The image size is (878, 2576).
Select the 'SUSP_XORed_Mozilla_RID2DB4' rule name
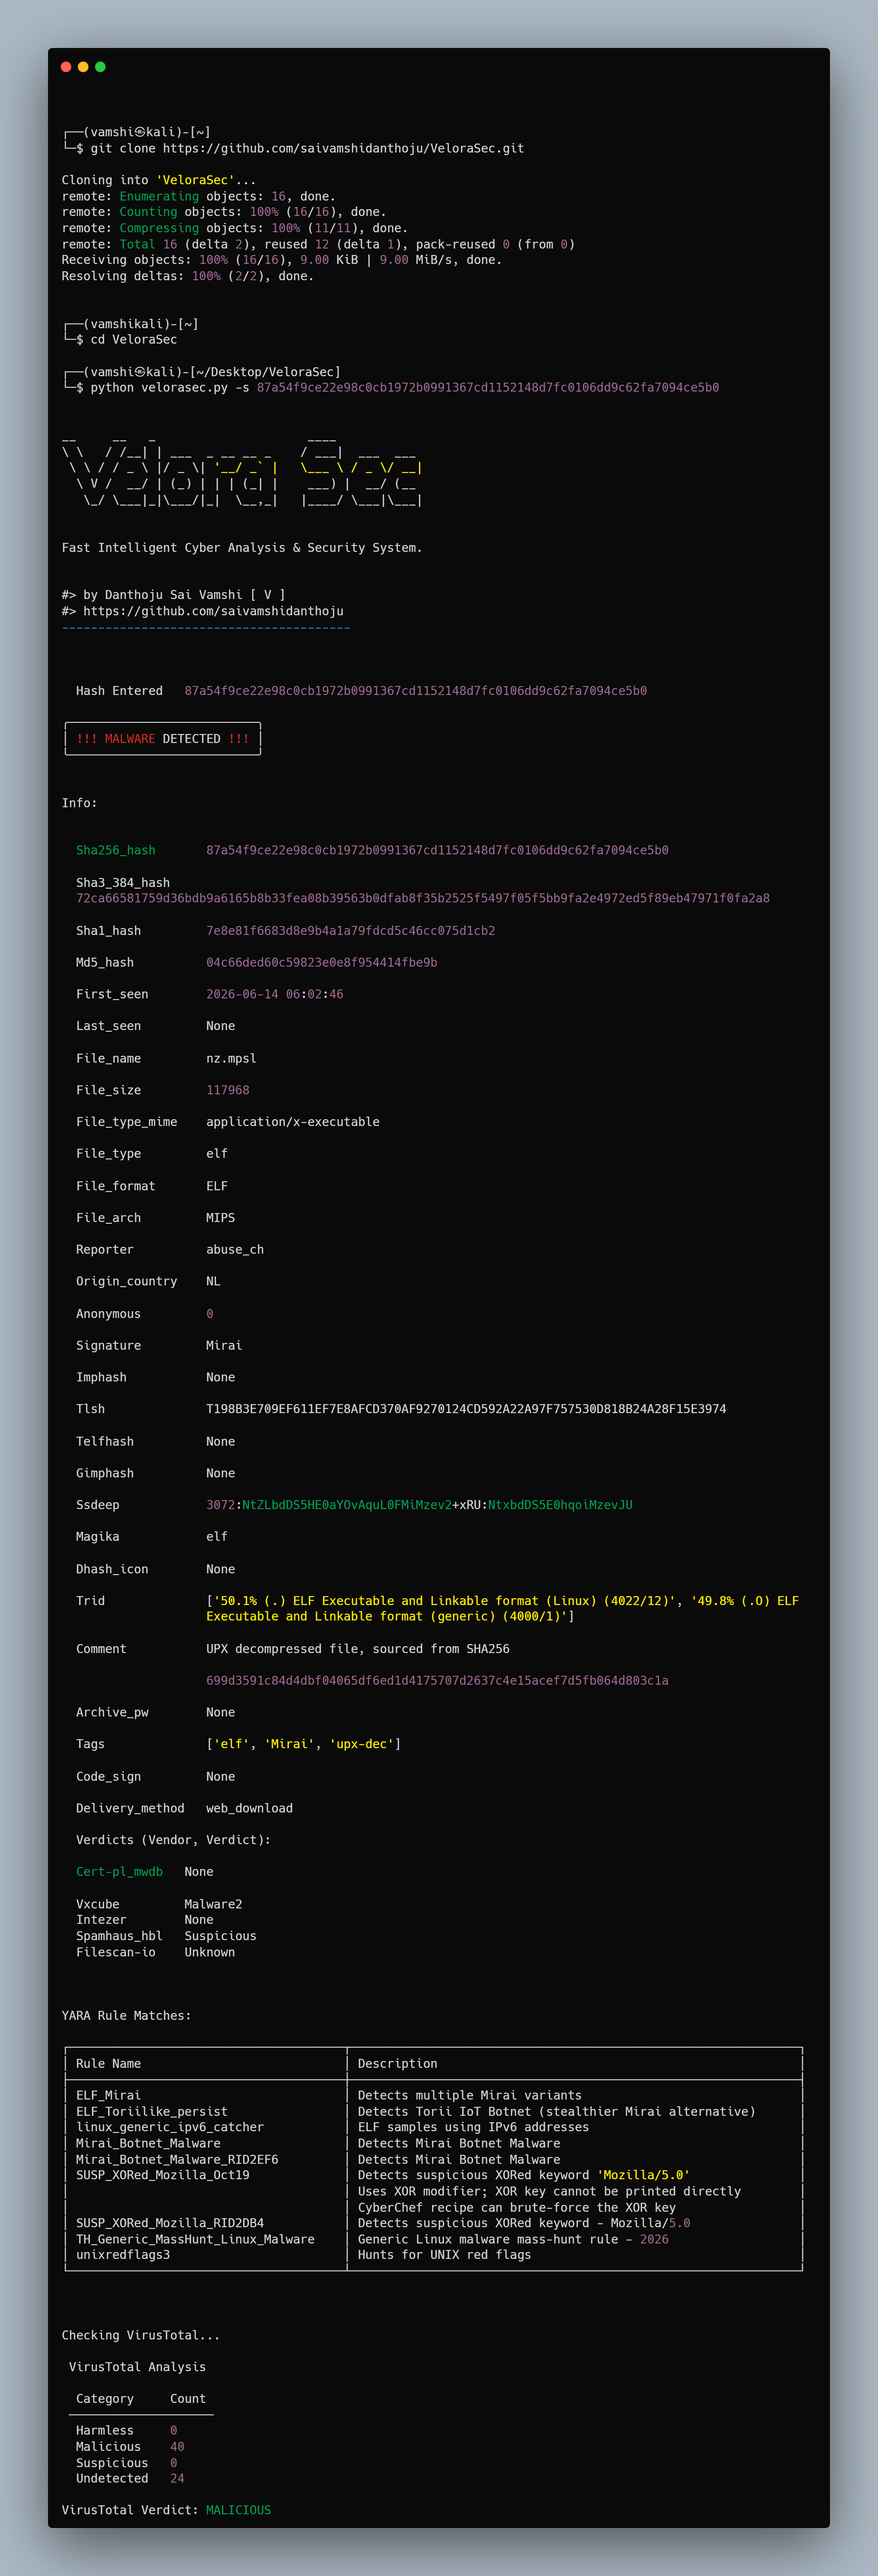[x=170, y=2223]
